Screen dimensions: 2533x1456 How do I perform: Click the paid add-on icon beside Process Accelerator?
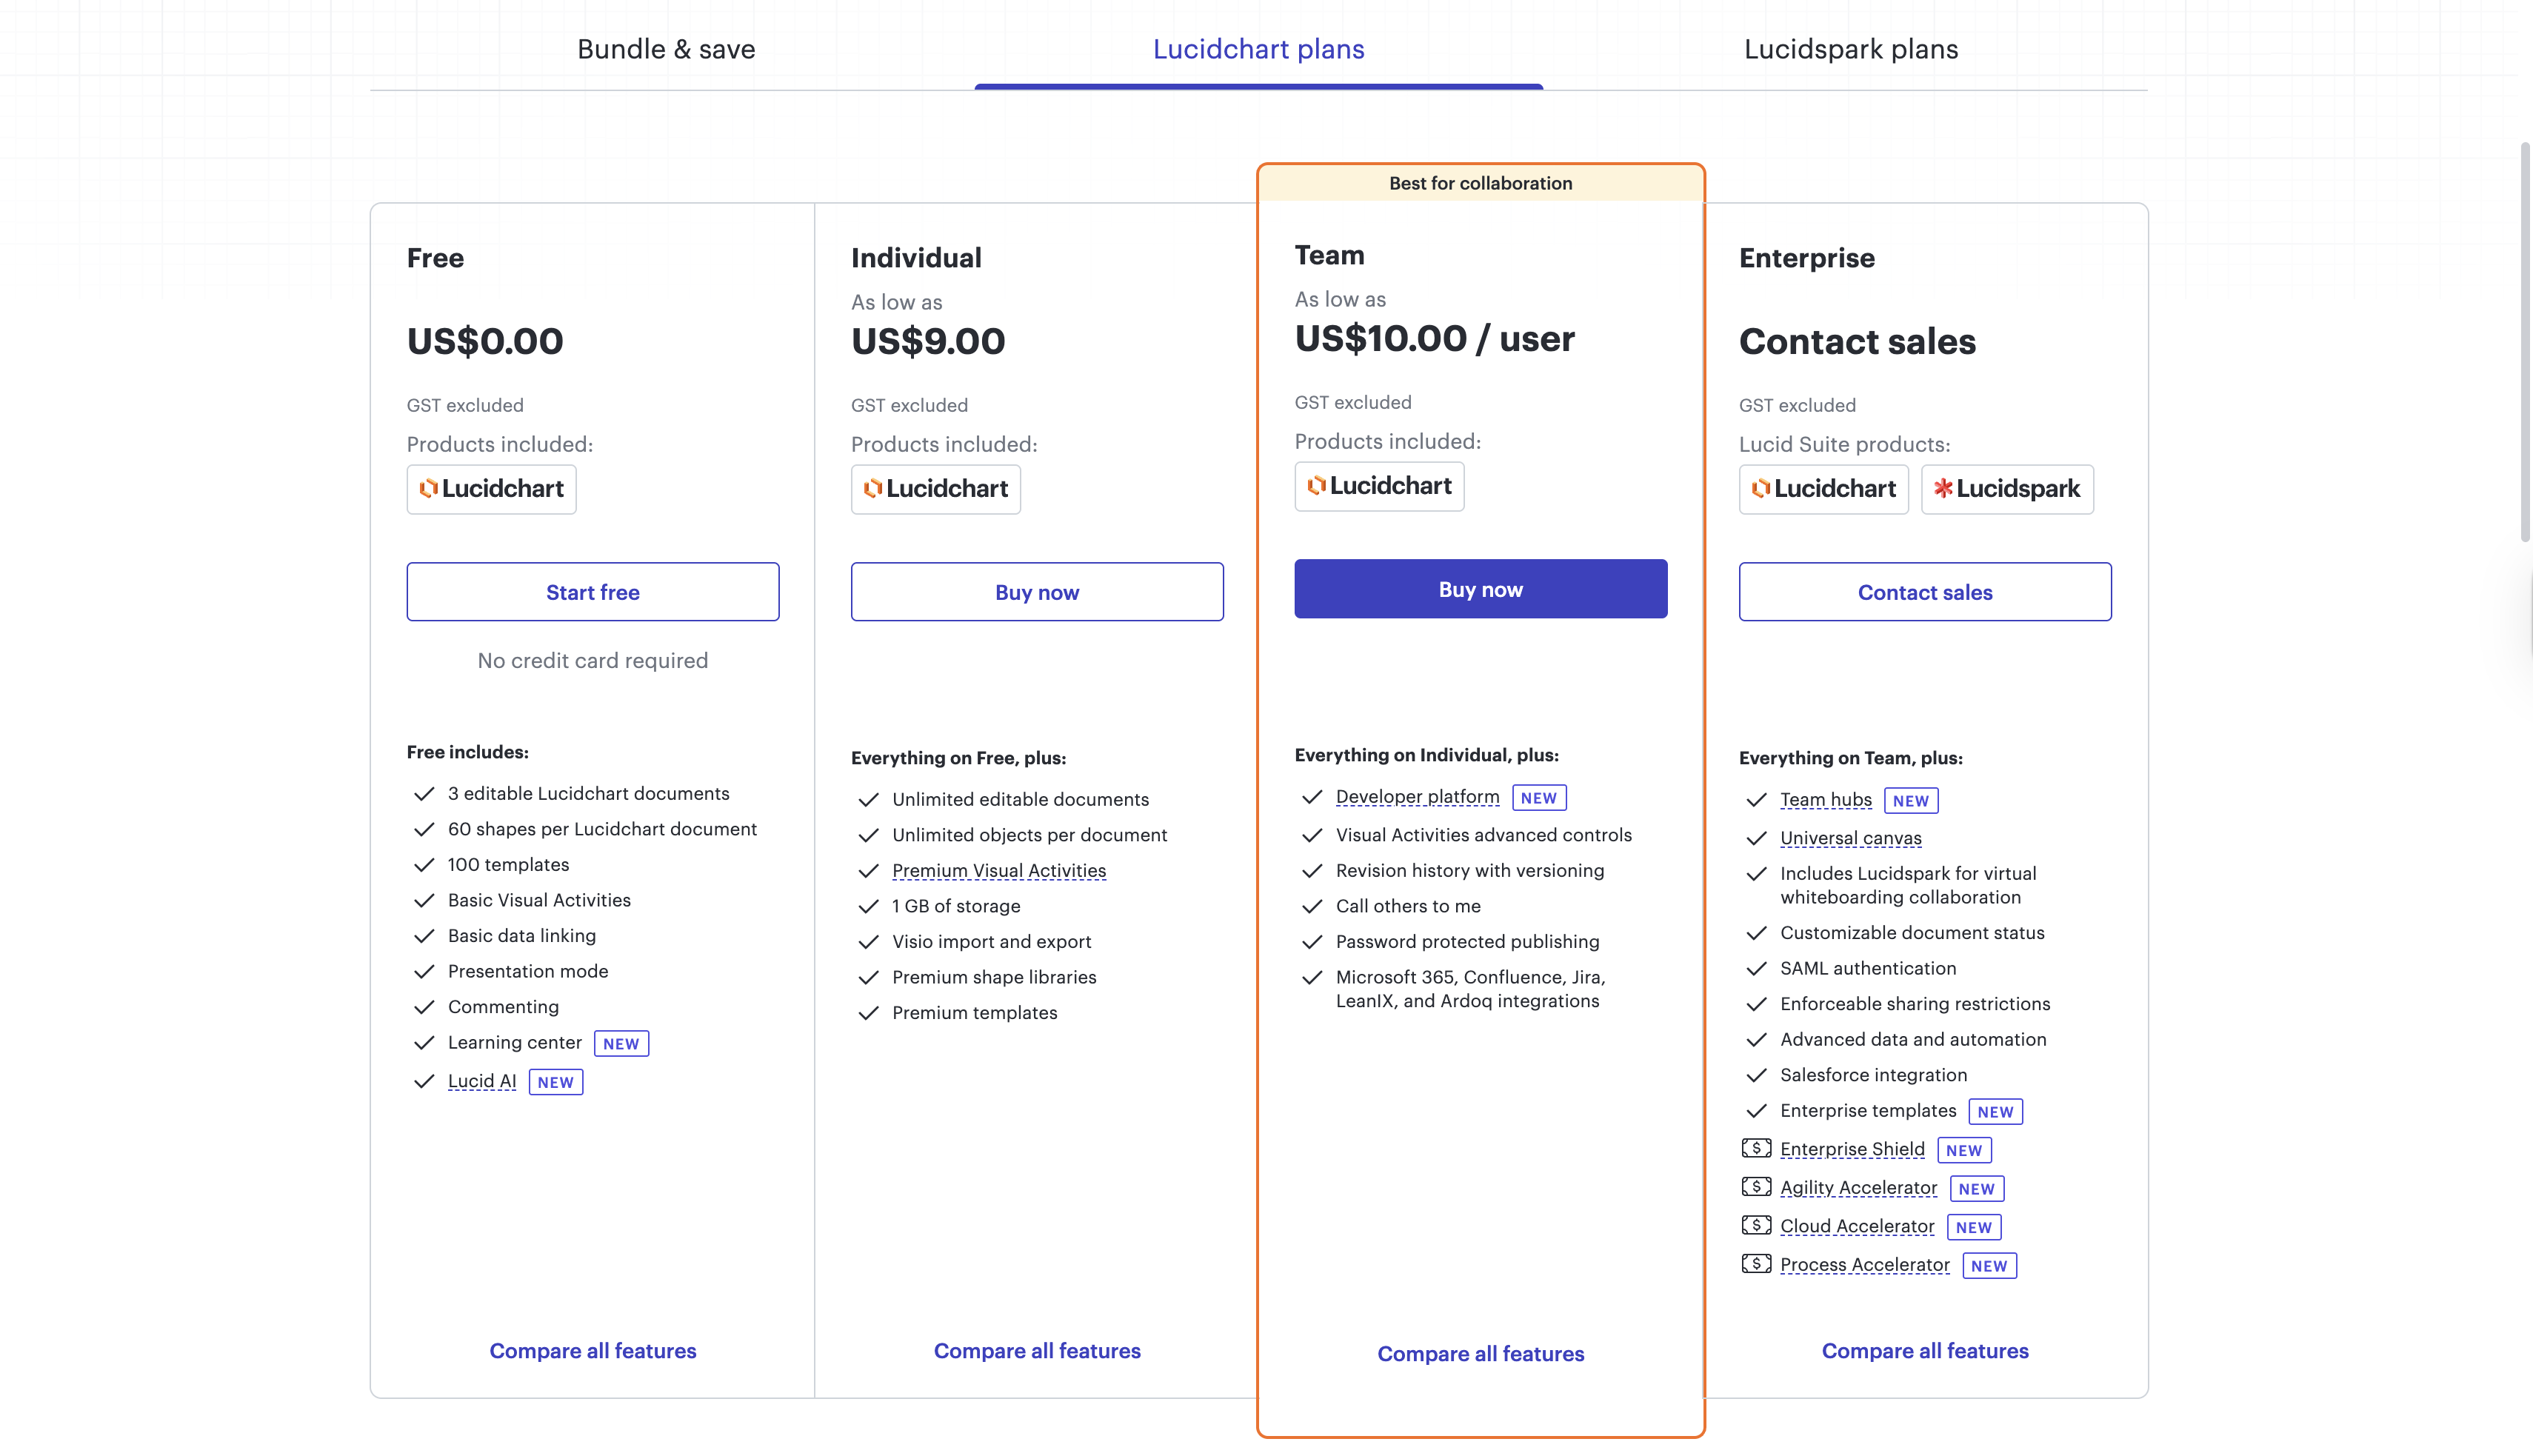tap(1756, 1264)
